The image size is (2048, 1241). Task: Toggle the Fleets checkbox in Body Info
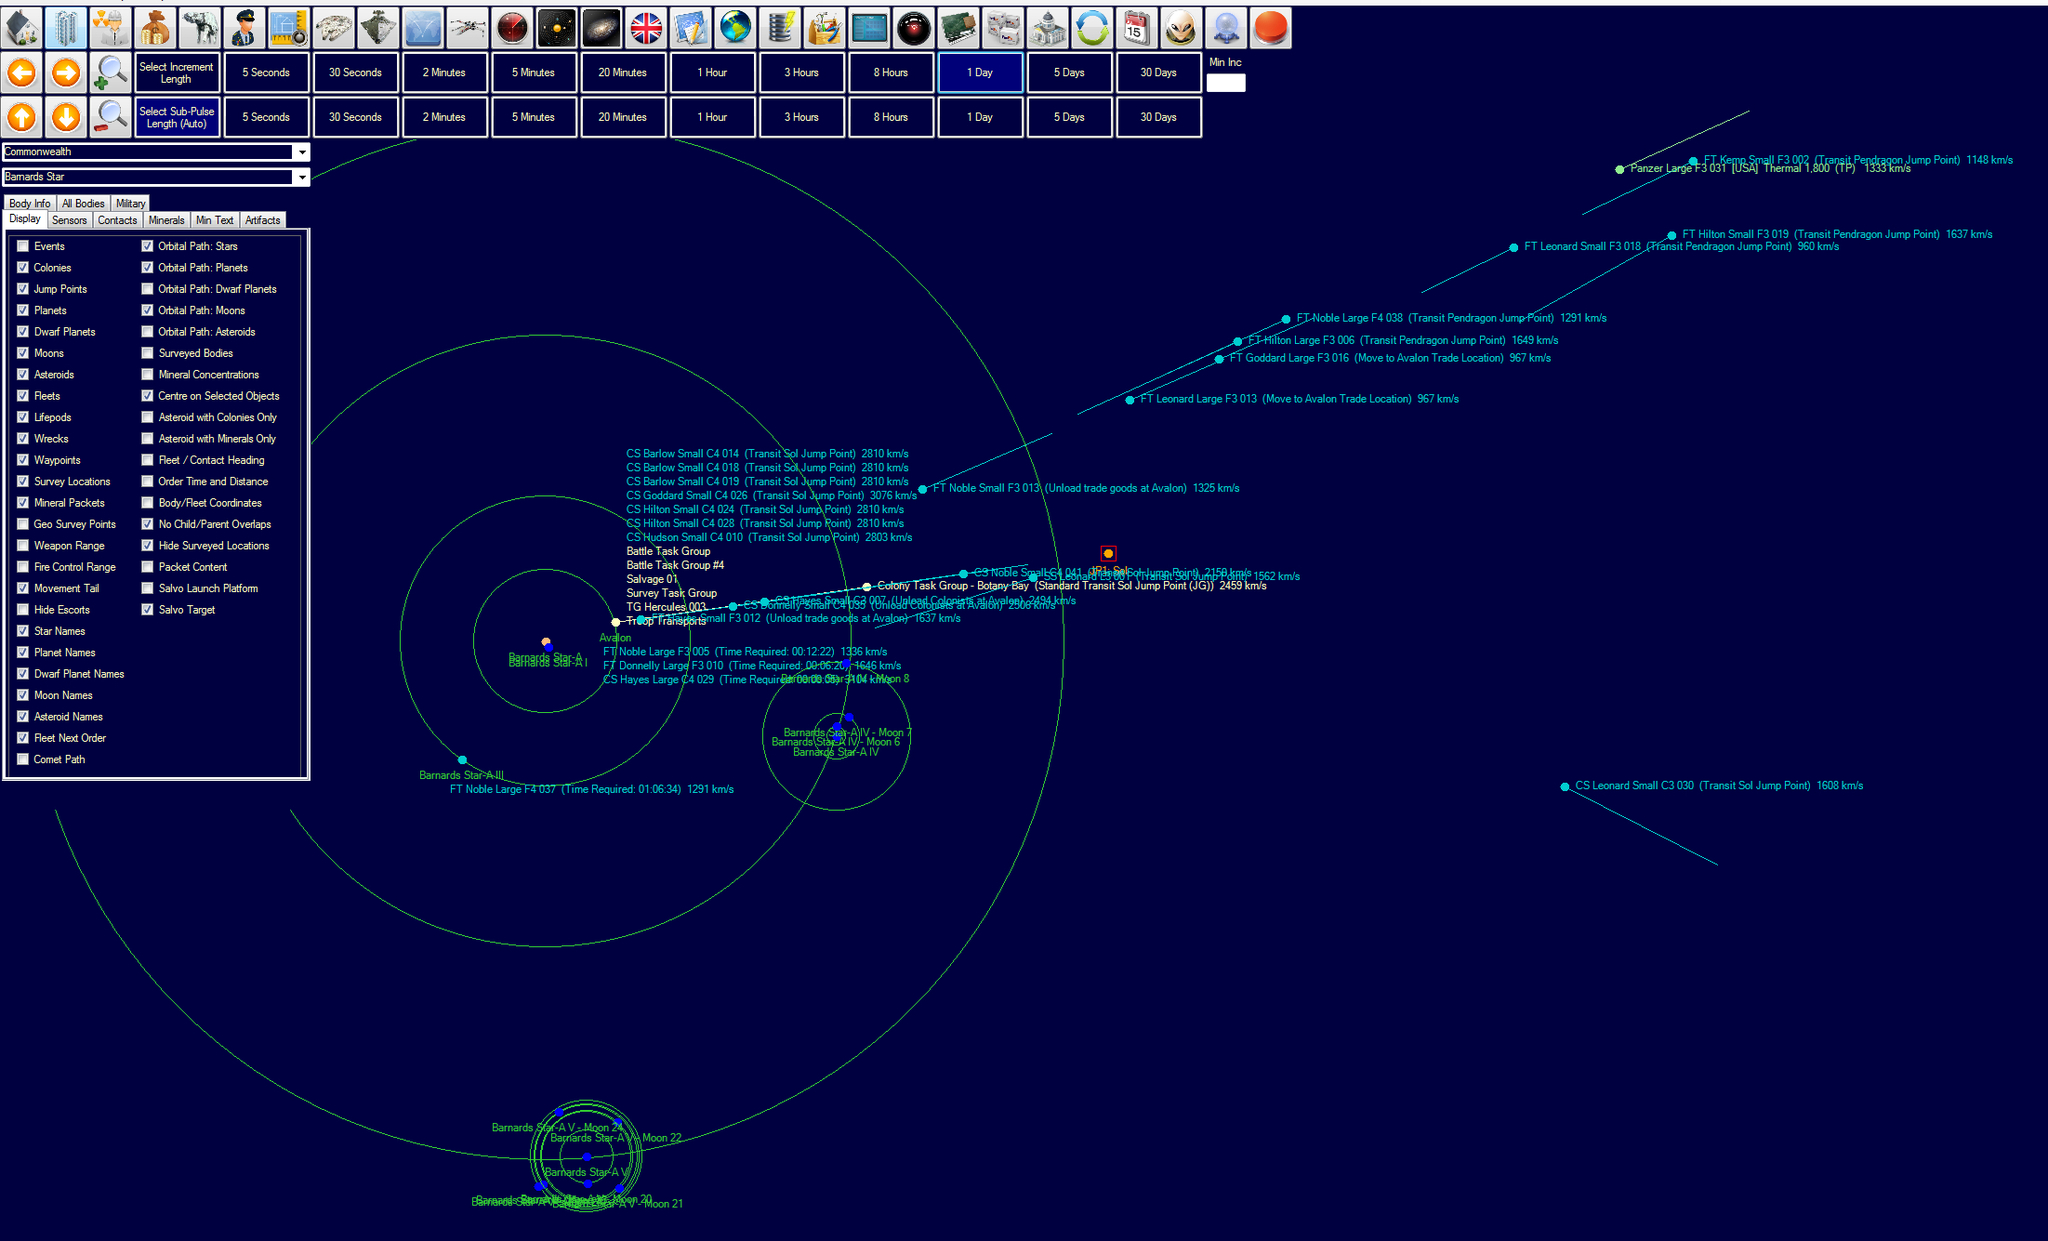pyautogui.click(x=22, y=395)
